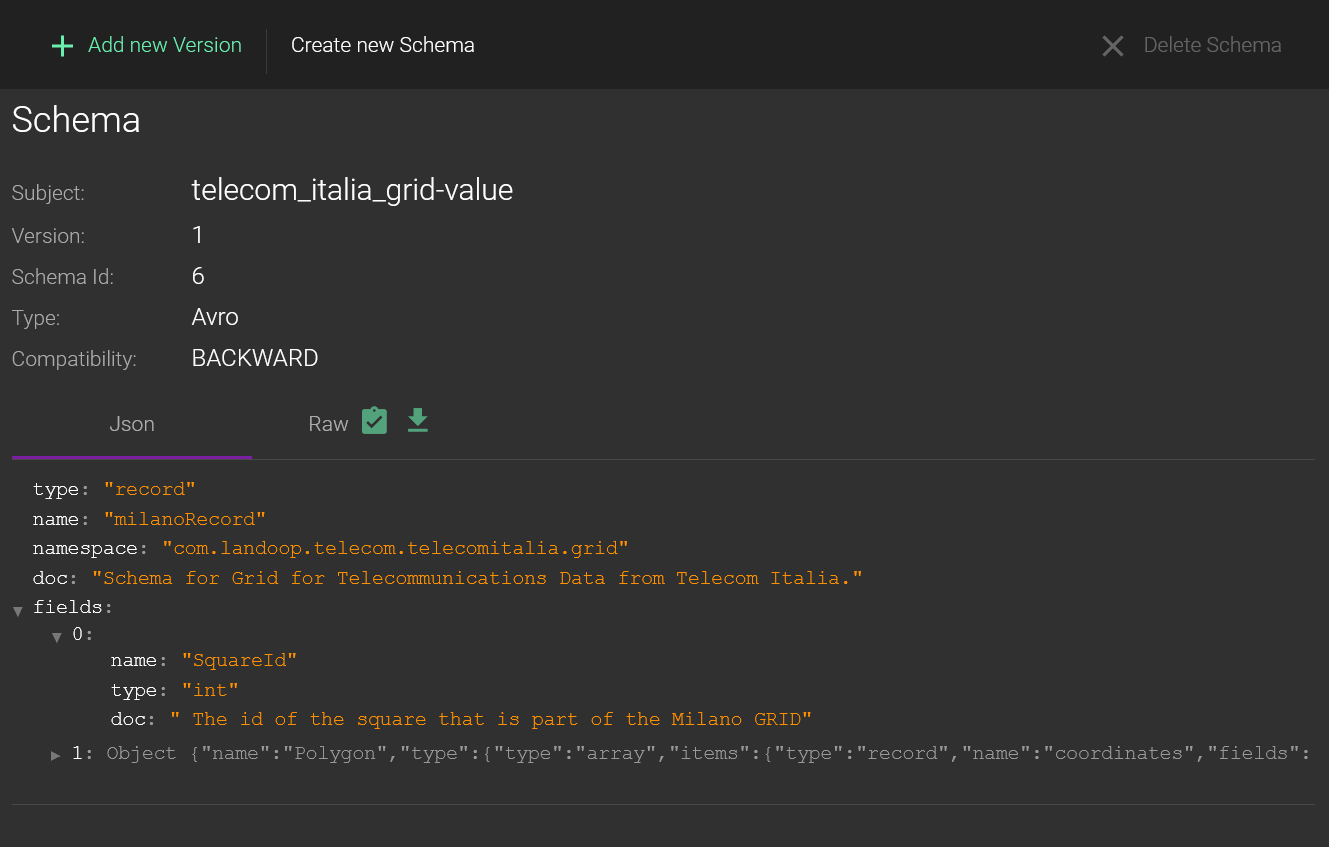Click the Schema Id: label

pyautogui.click(x=62, y=277)
